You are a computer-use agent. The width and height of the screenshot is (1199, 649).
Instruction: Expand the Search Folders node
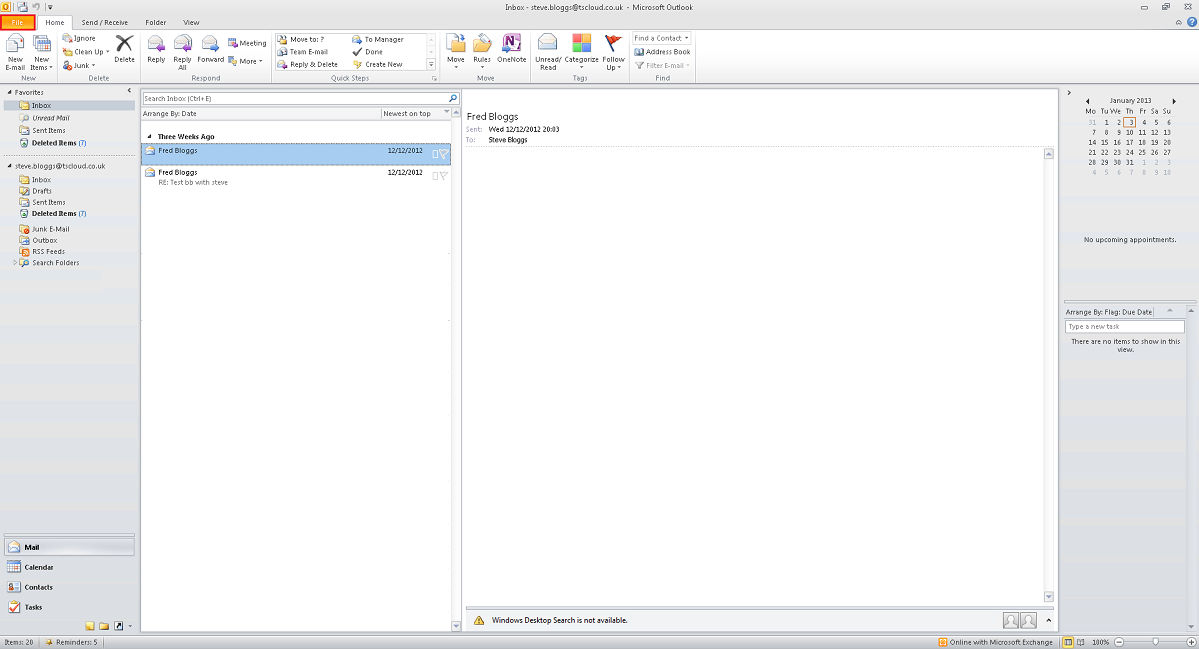(15, 263)
